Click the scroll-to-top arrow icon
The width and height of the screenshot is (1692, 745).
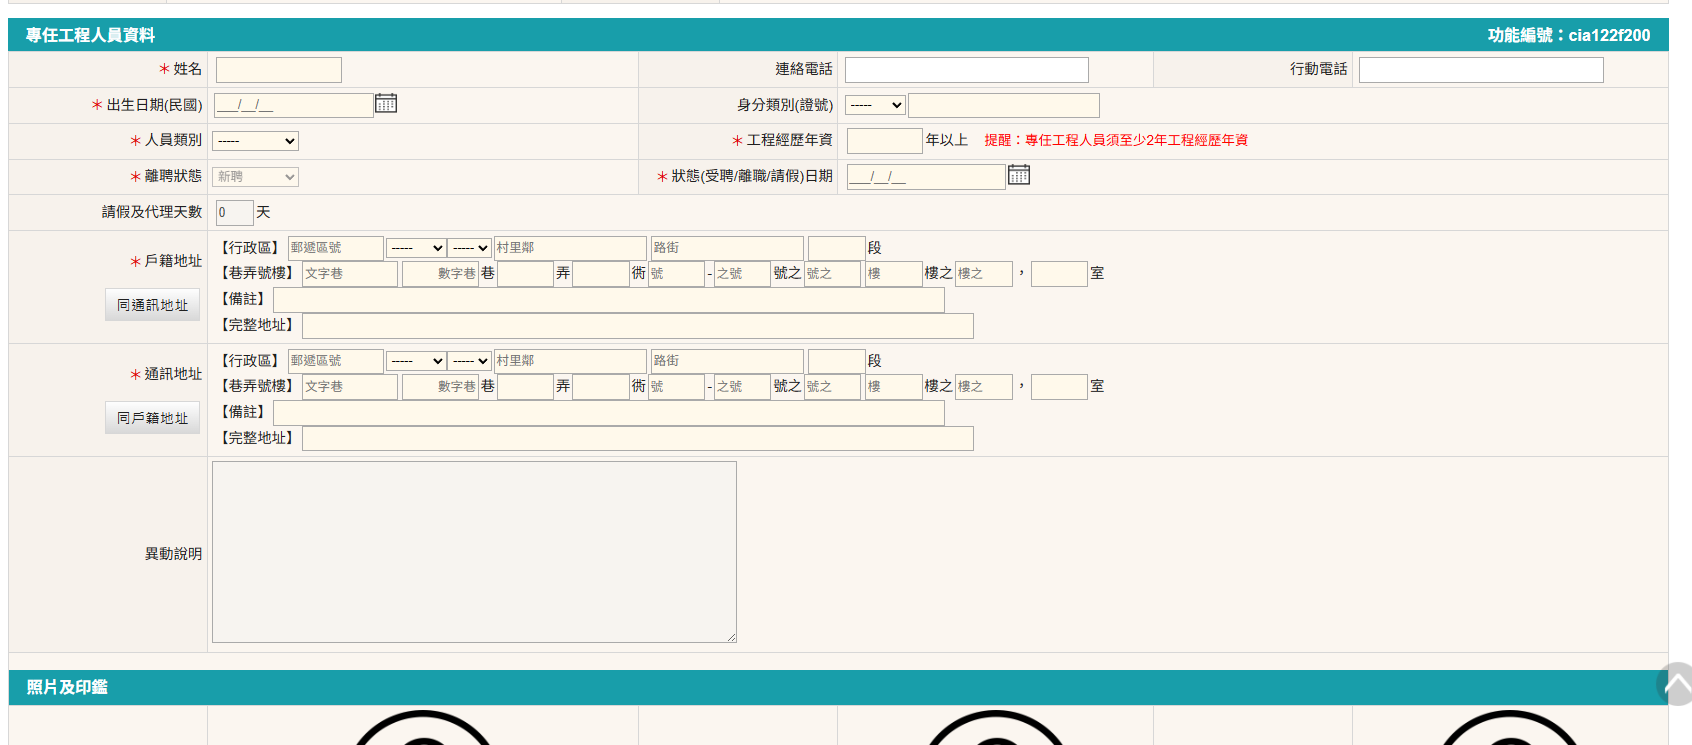click(1675, 685)
